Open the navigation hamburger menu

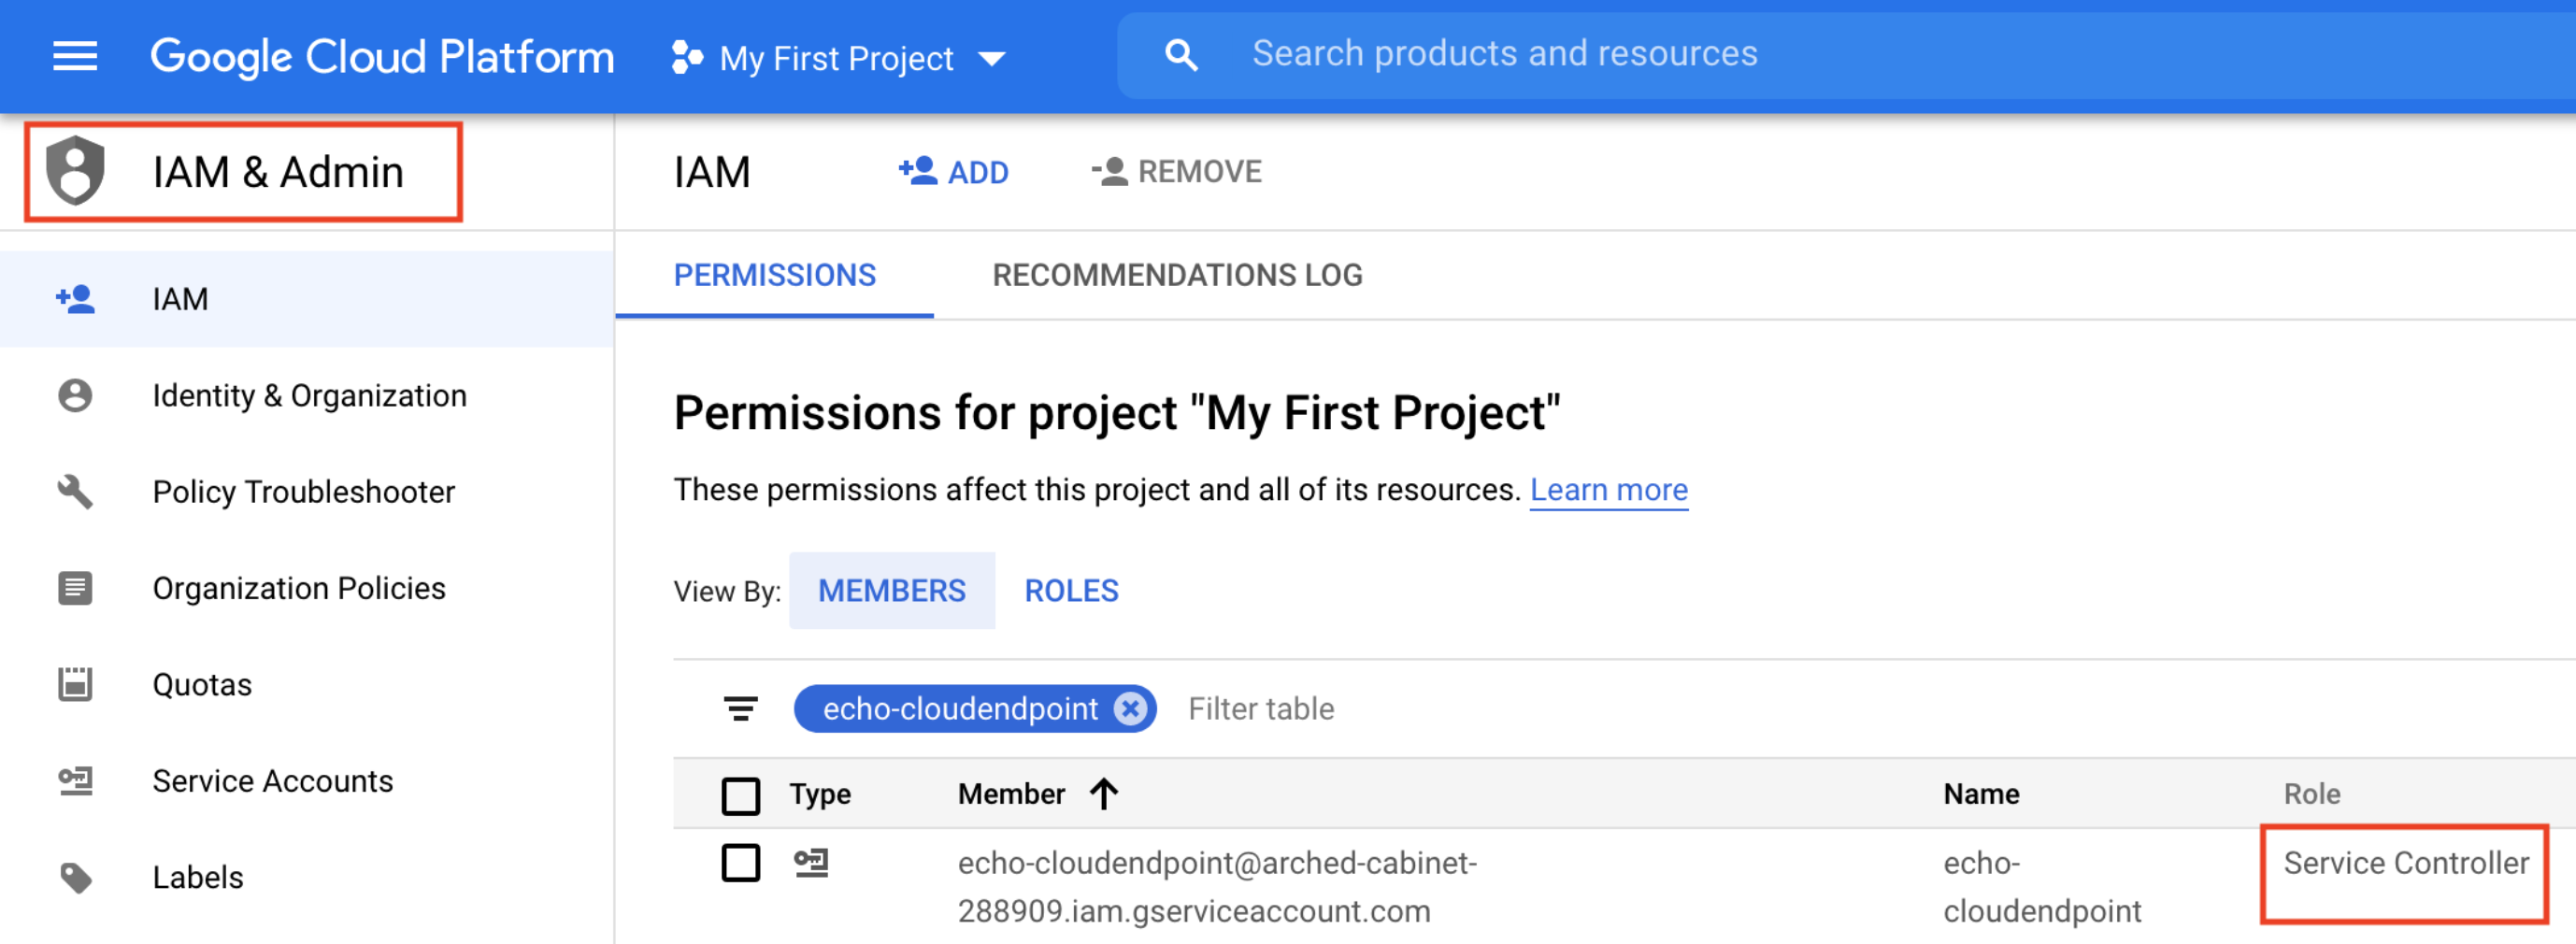coord(75,57)
